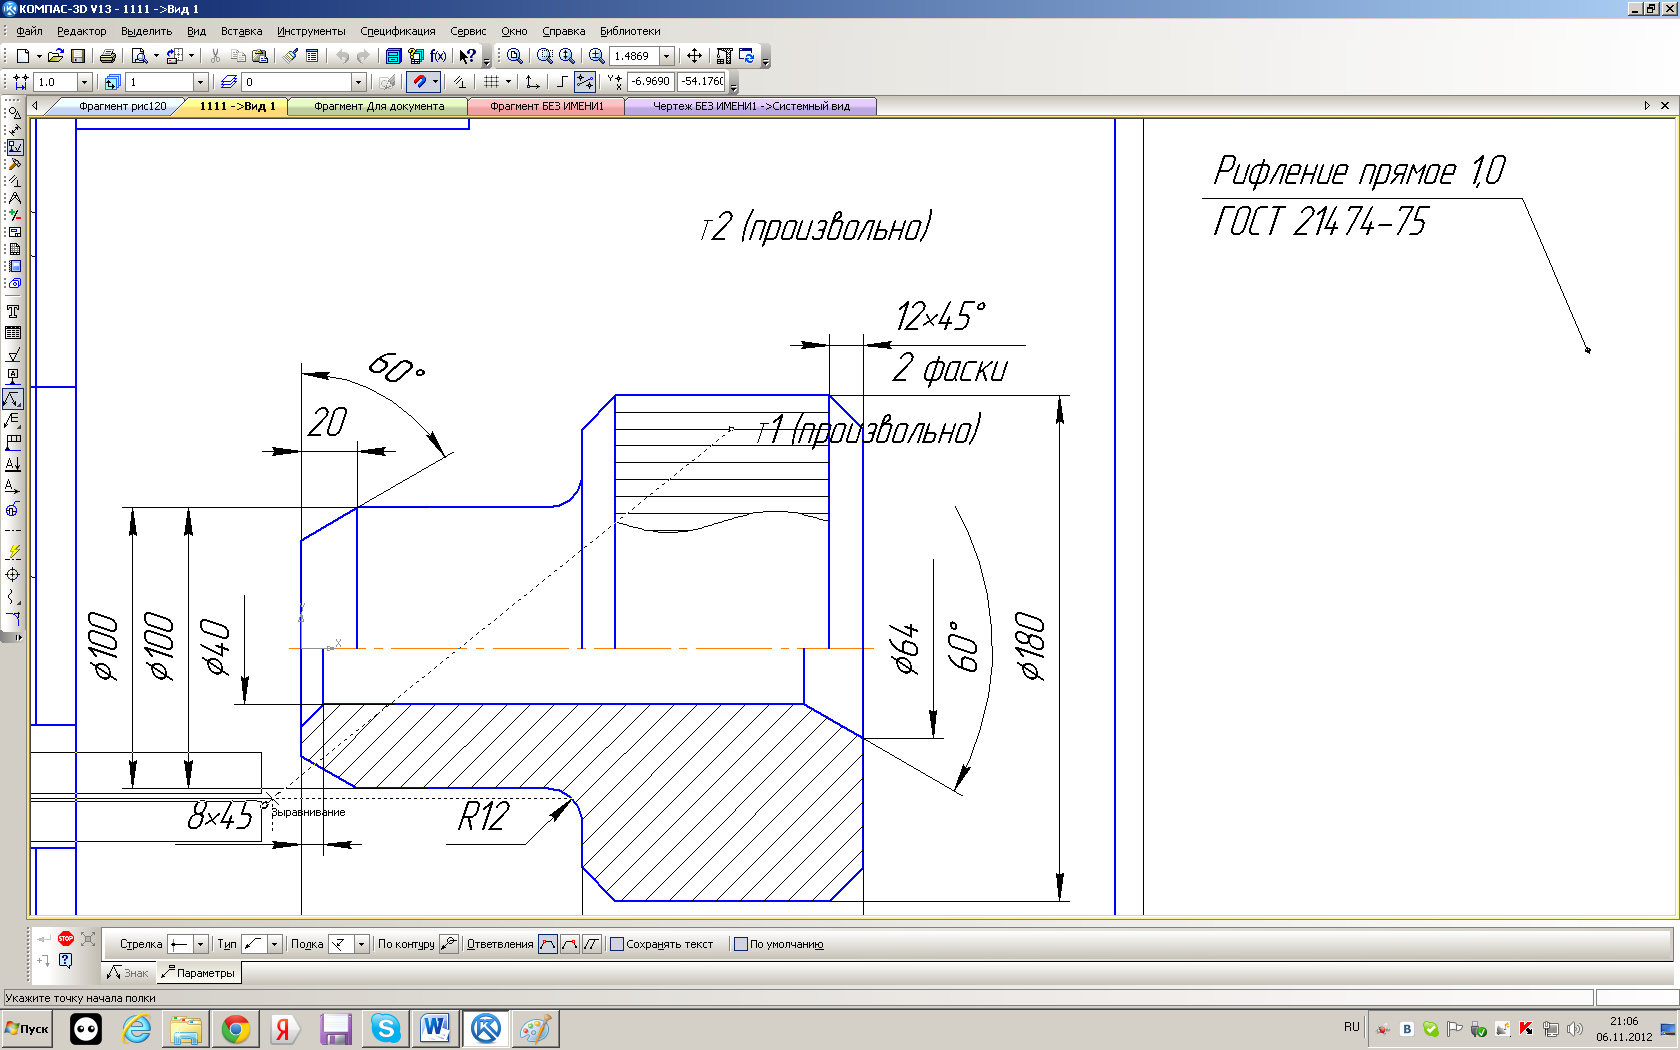This screenshot has height=1050, width=1680.
Task: Paste from clipboard
Action: (260, 56)
